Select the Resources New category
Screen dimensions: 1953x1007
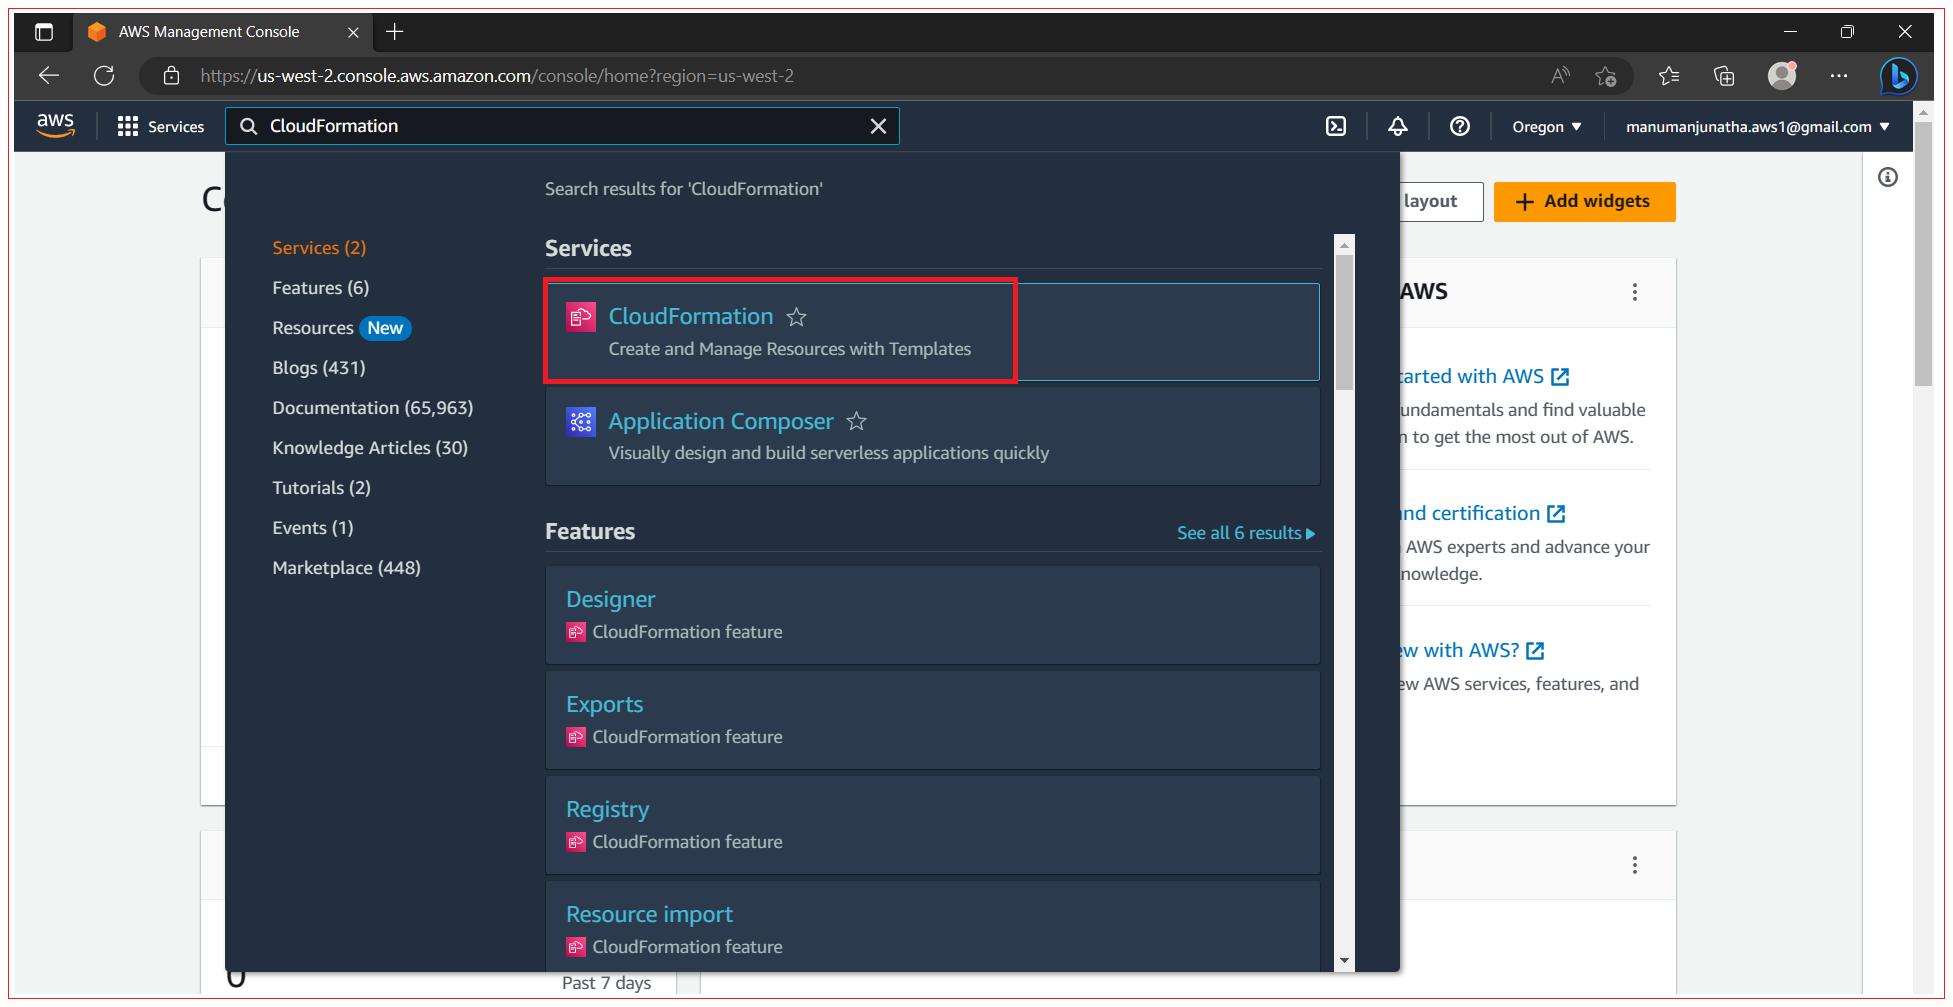[x=341, y=328]
